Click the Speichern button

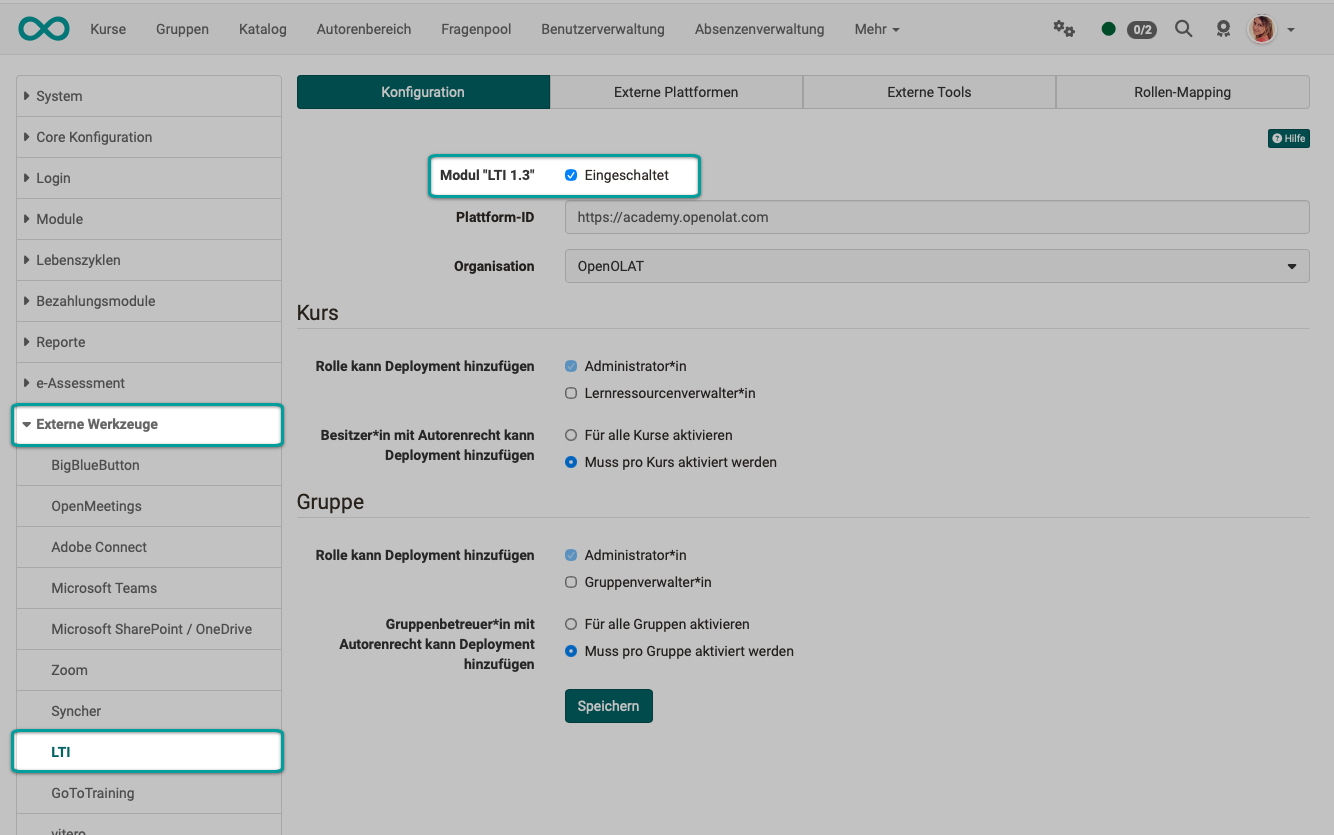pyautogui.click(x=608, y=706)
